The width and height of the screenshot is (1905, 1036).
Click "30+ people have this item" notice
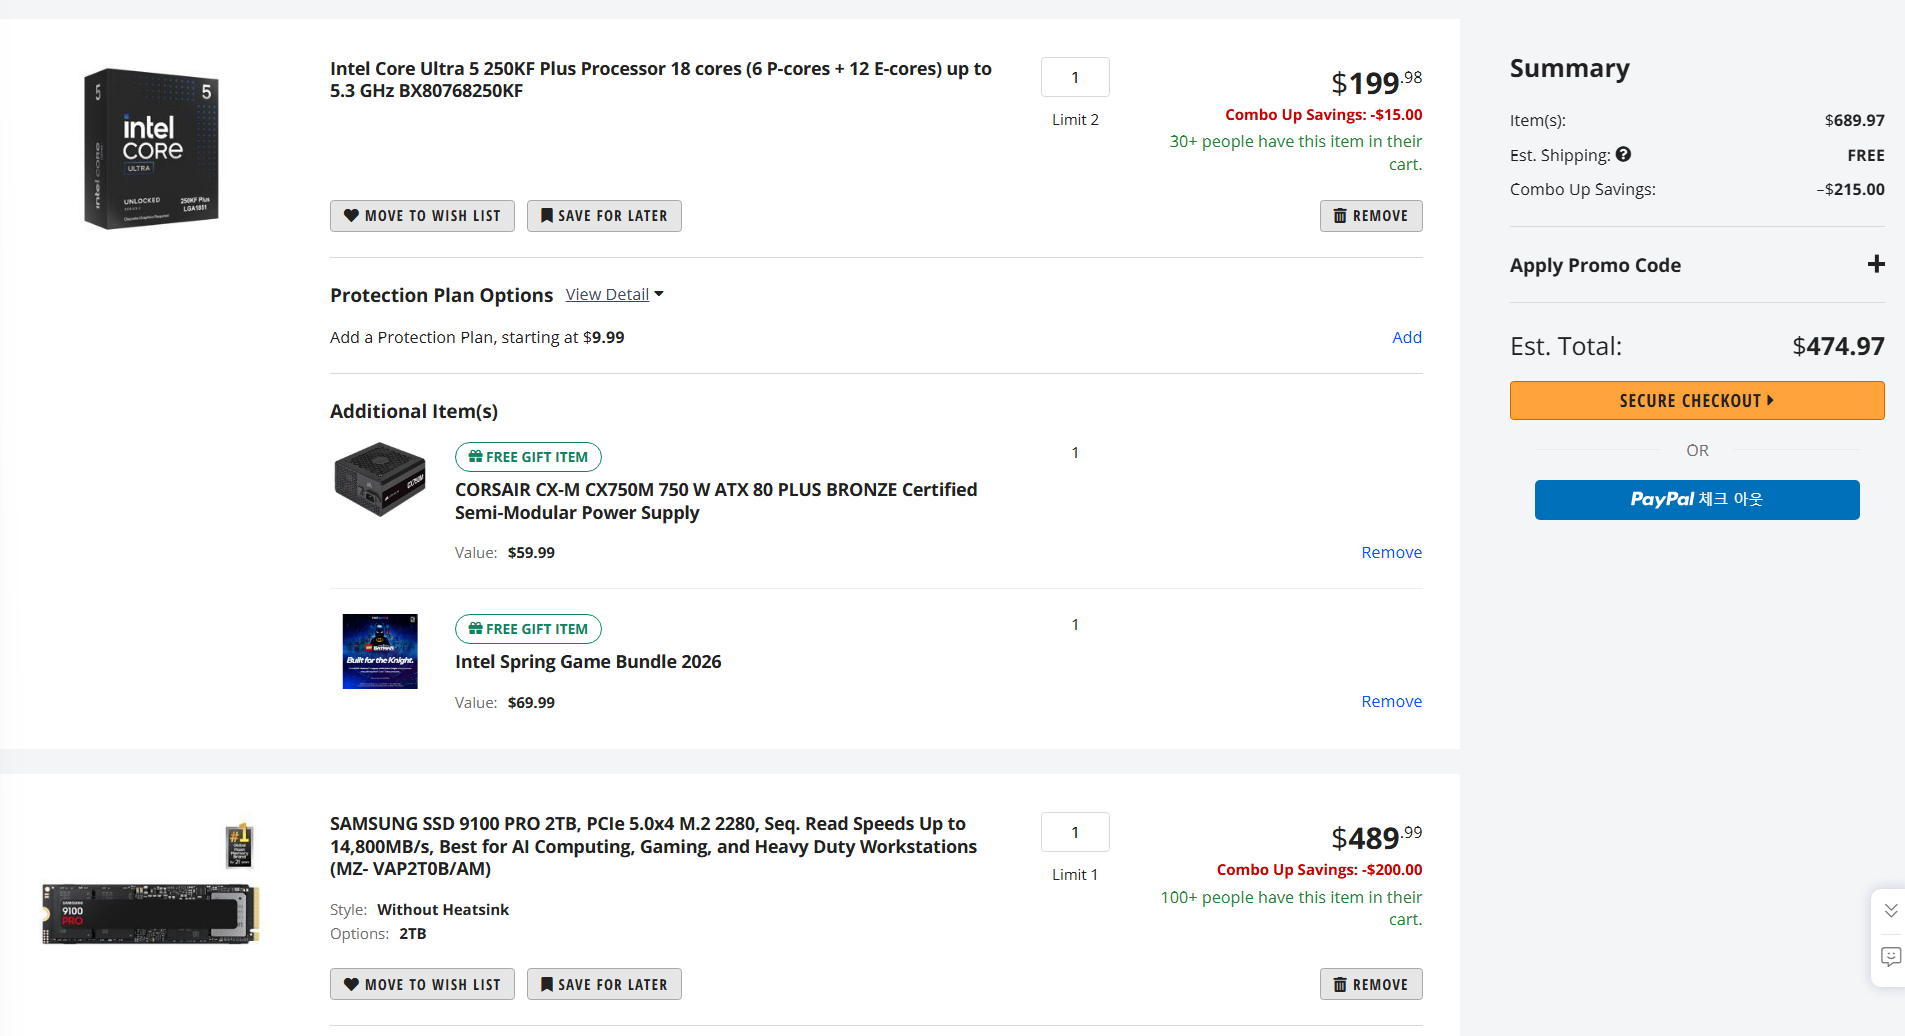point(1296,152)
